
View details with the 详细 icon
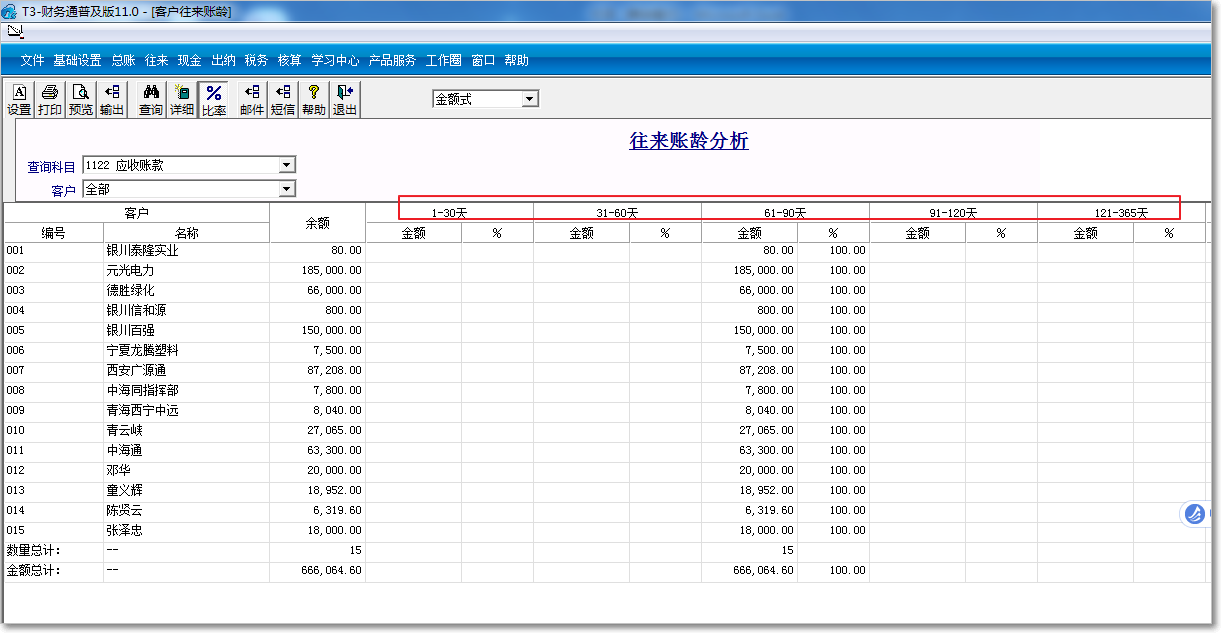pyautogui.click(x=181, y=98)
